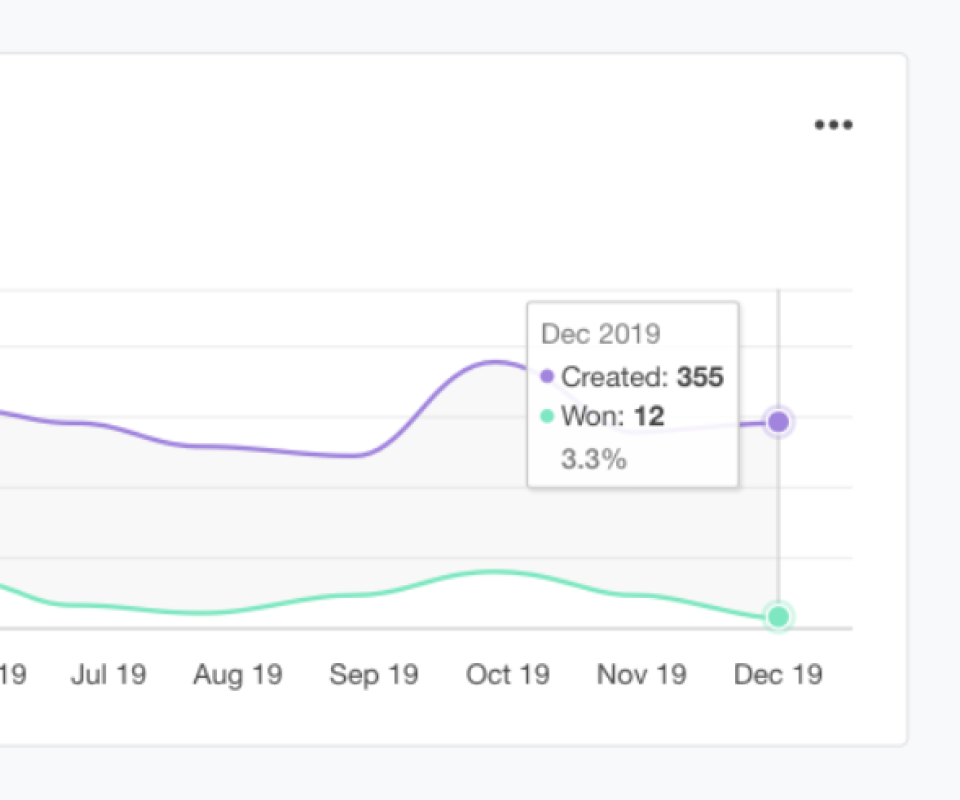Click the green legend dot beside Won in tooltip
960x800 pixels.
[547, 416]
